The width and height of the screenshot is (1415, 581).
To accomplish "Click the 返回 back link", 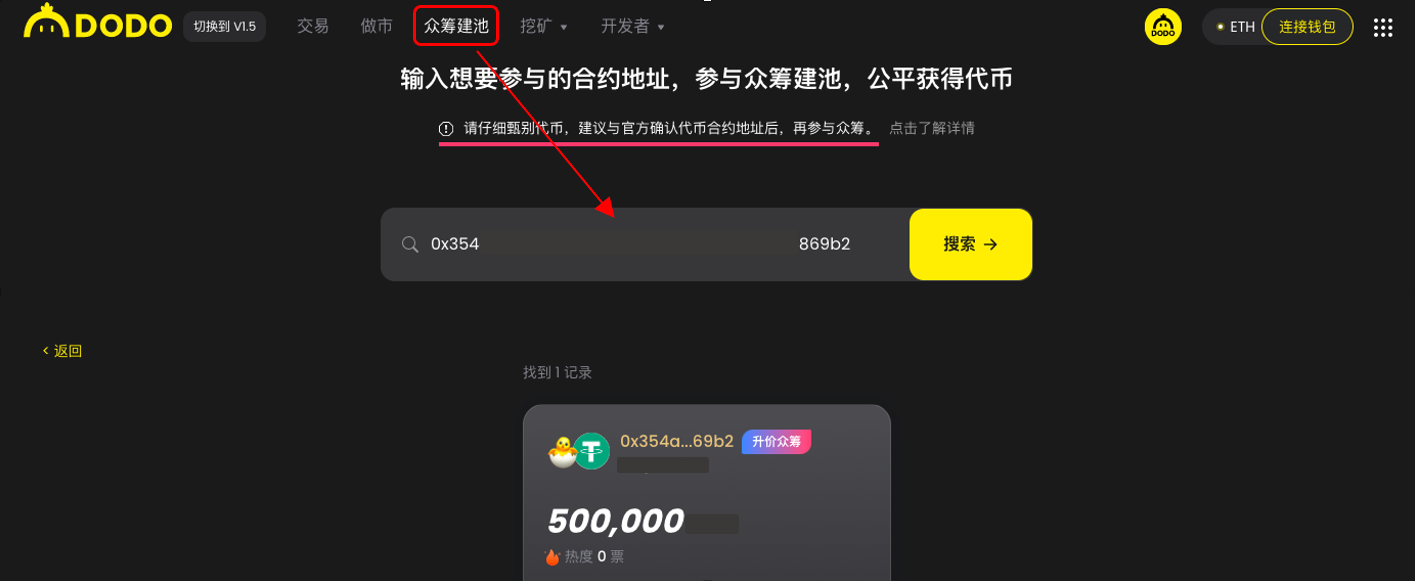I will tap(62, 351).
